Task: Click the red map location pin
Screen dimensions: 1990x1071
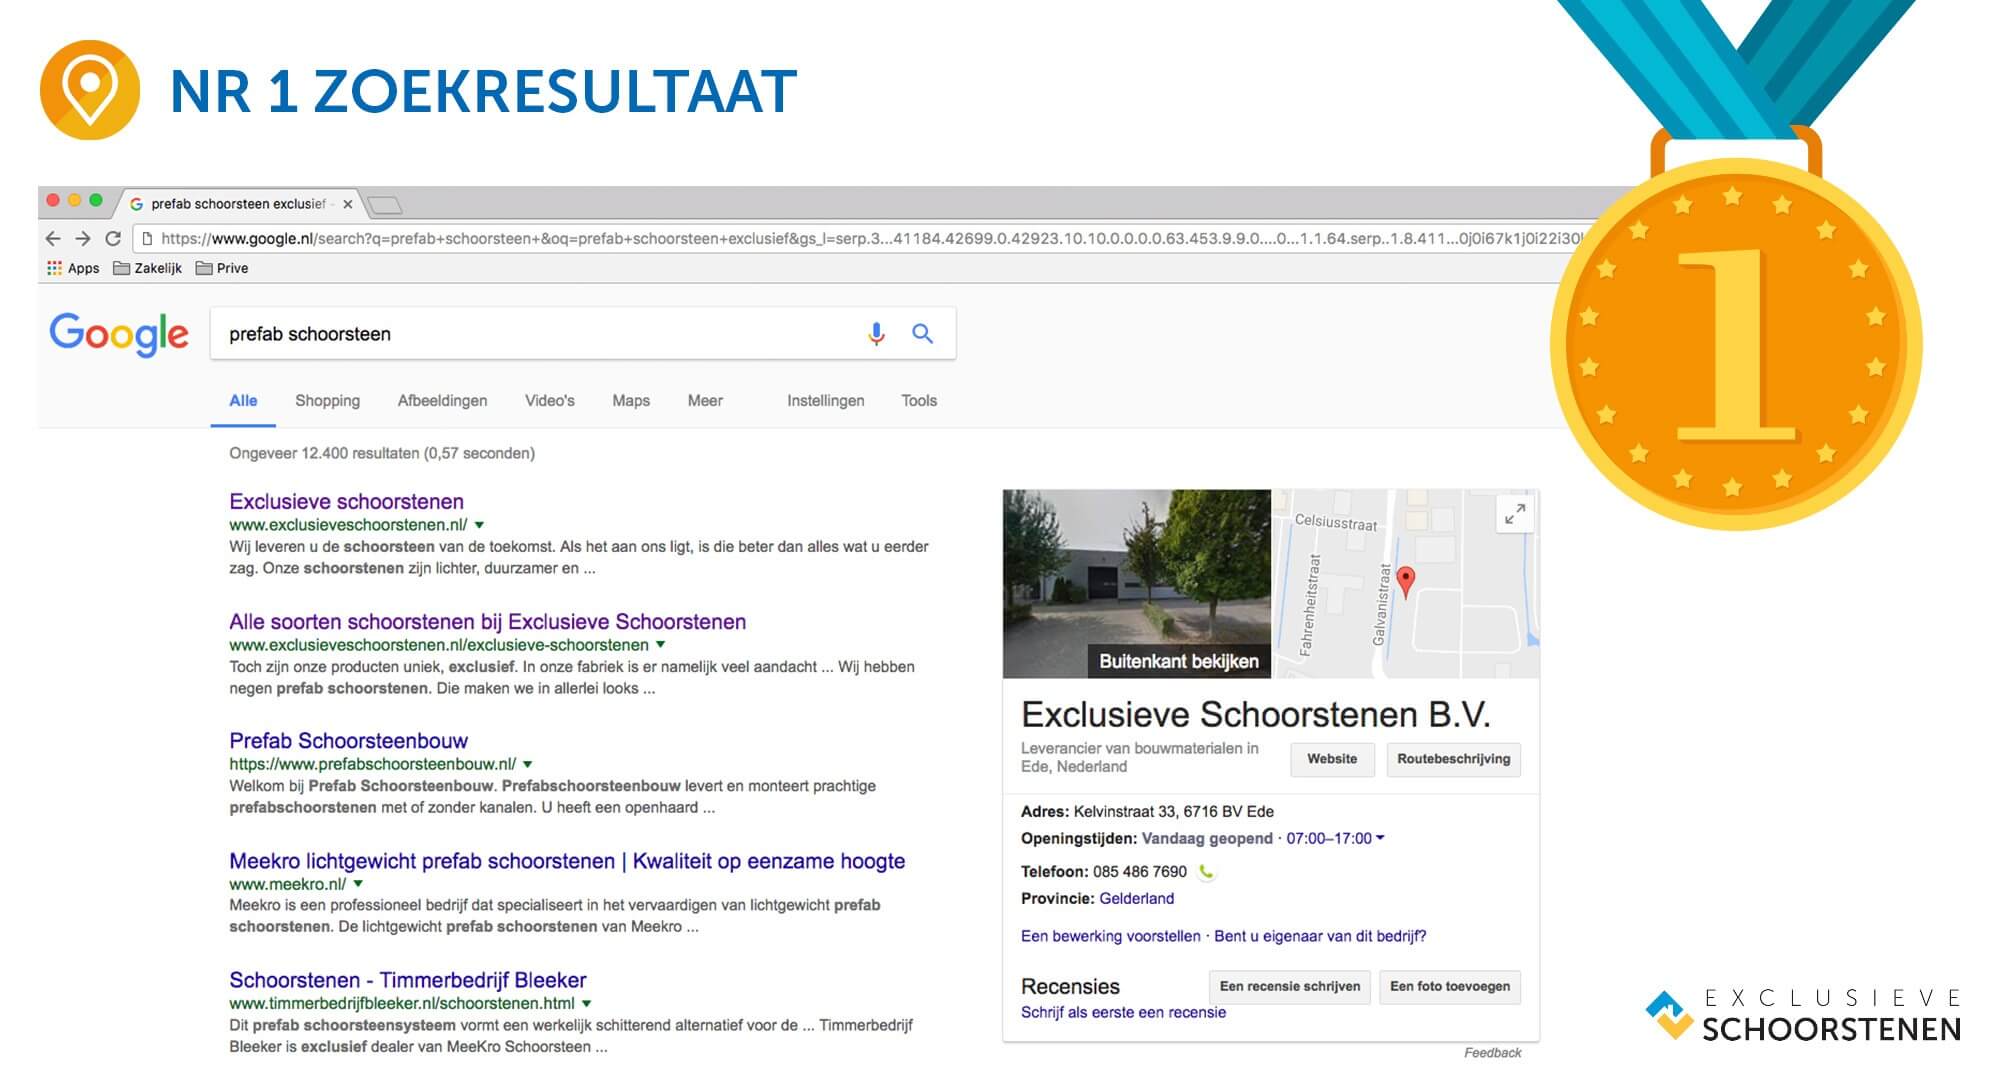Action: (x=1405, y=581)
